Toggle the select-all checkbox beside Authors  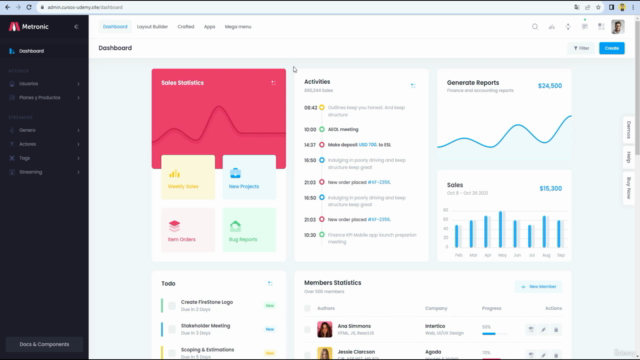point(307,308)
